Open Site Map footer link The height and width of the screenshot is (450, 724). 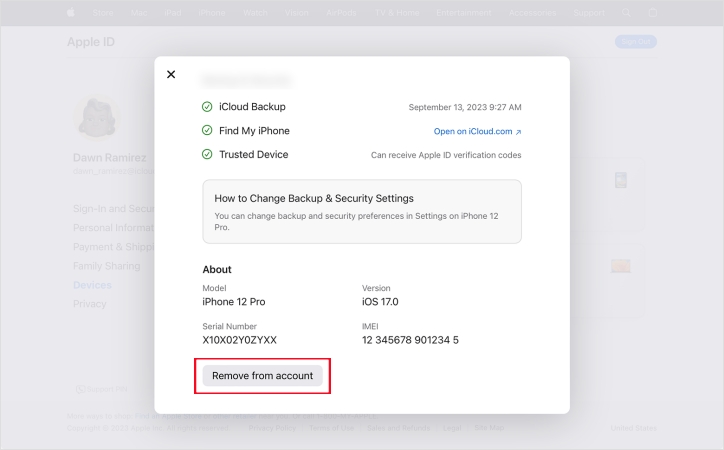[x=489, y=428]
